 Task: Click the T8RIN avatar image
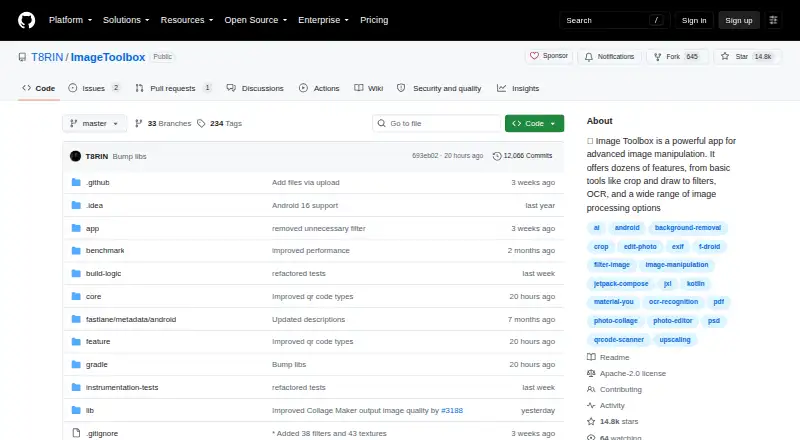coord(76,156)
